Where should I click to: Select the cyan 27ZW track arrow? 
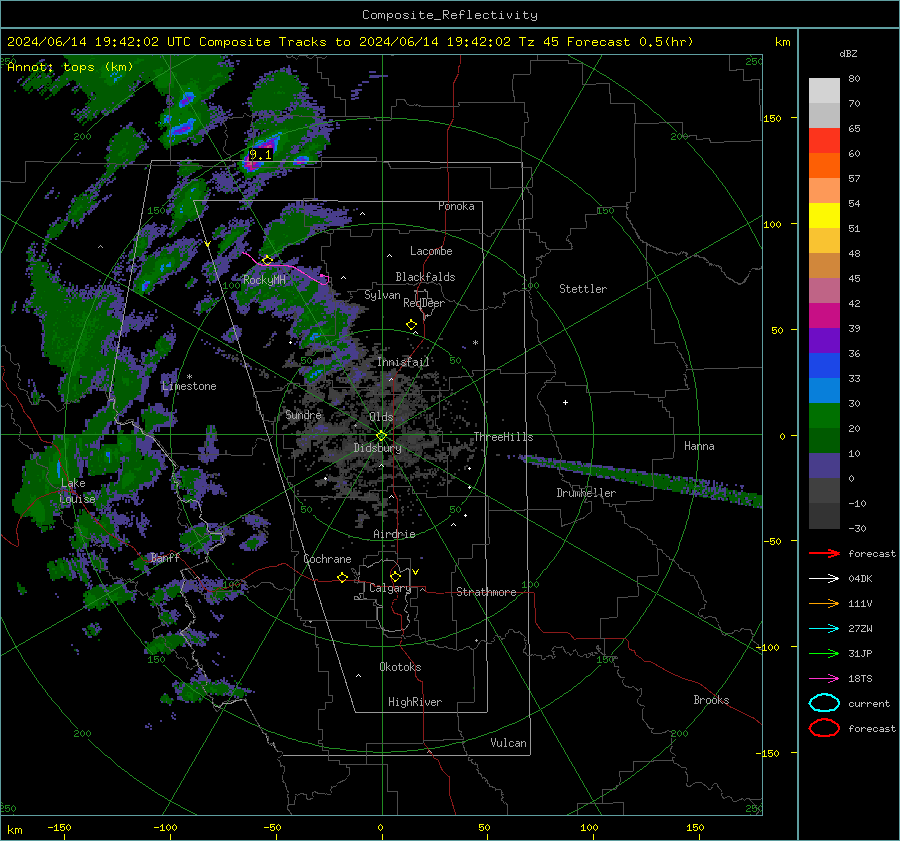point(824,629)
